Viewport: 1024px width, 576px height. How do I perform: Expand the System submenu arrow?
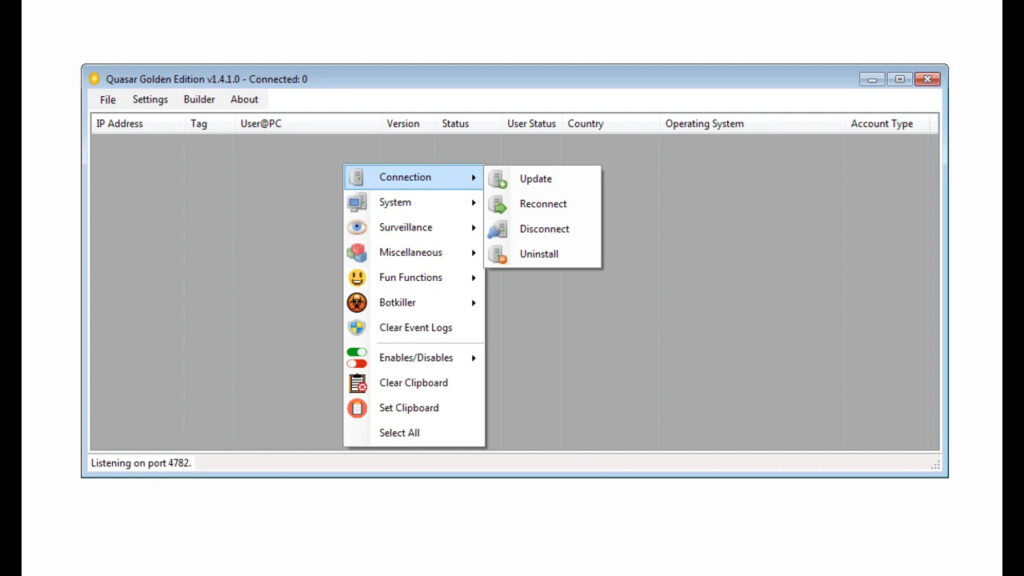tap(473, 202)
